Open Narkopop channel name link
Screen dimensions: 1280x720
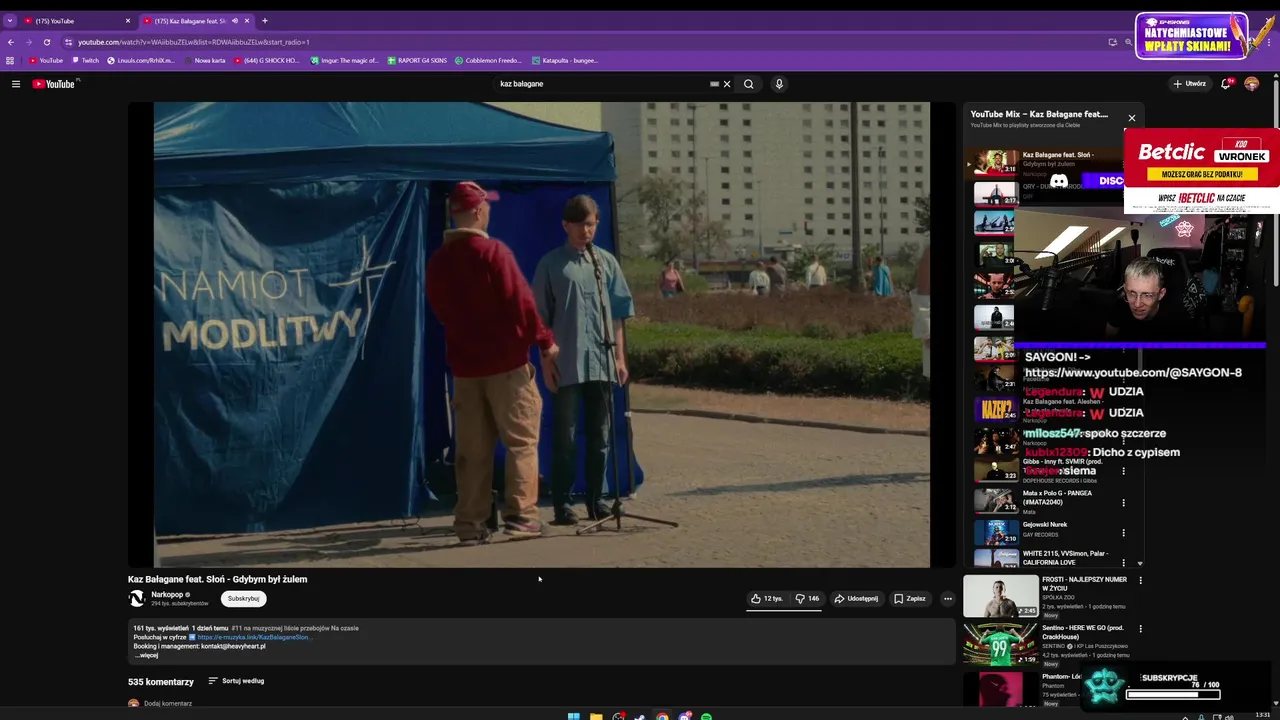tap(167, 594)
